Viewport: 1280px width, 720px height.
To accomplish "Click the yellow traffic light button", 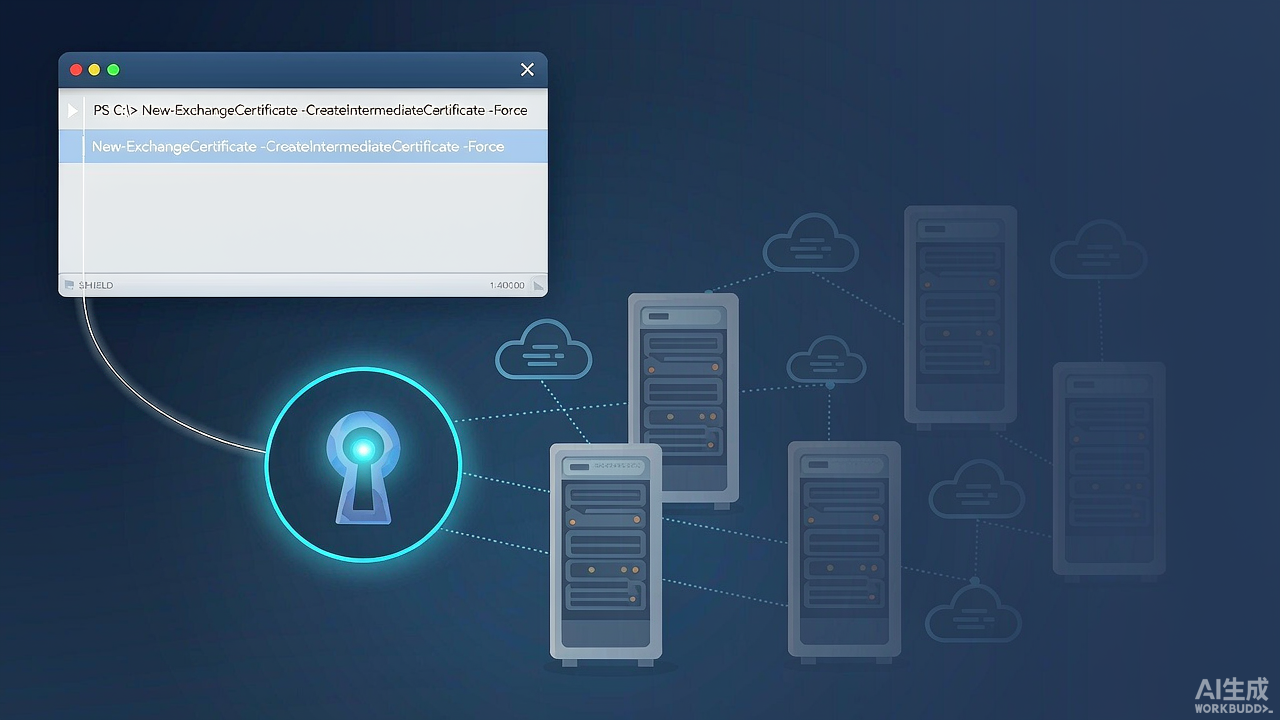I will pos(94,70).
